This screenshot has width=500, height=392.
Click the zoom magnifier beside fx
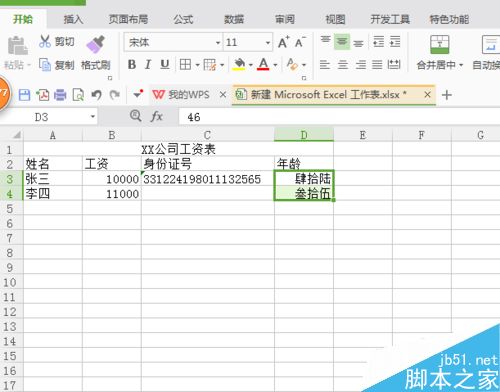tap(135, 116)
